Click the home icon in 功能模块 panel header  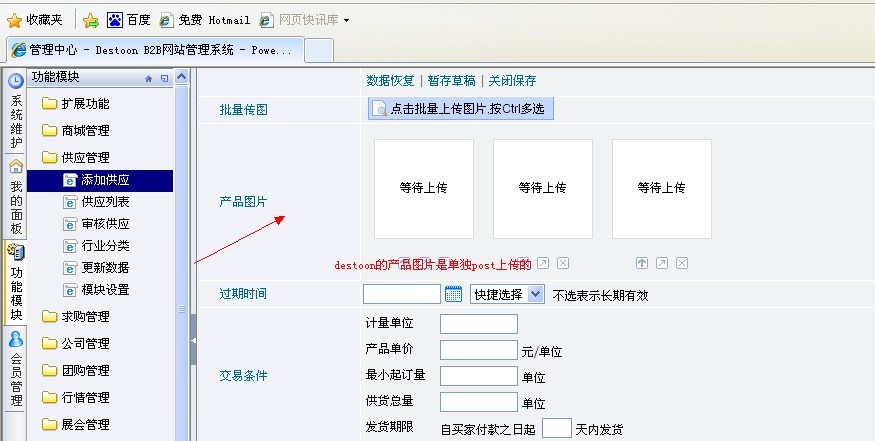click(149, 77)
